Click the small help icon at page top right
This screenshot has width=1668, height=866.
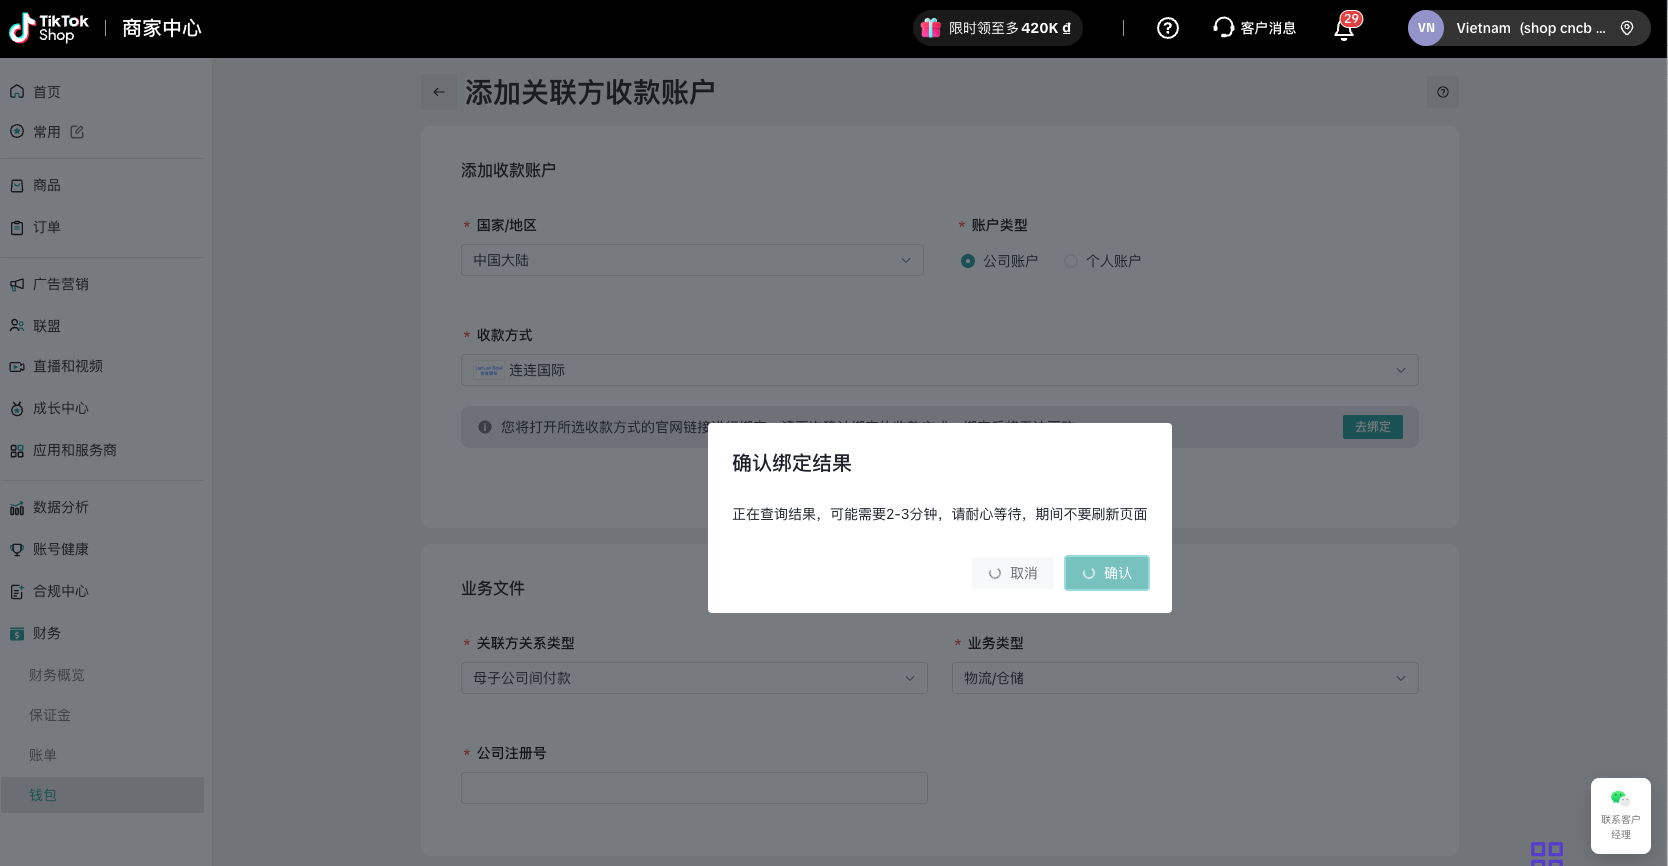click(x=1442, y=92)
